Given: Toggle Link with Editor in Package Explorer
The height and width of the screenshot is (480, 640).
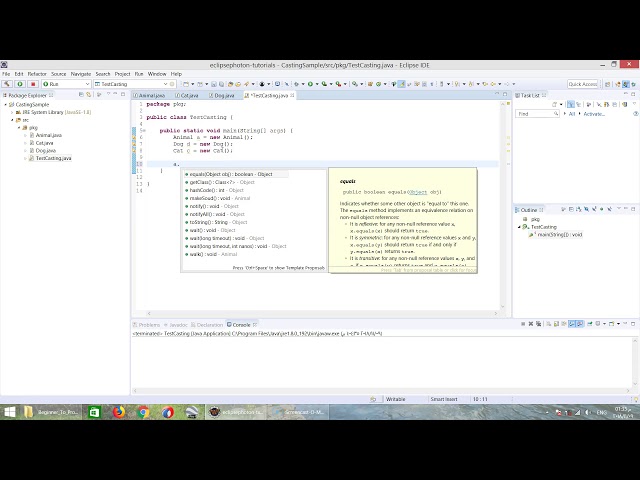Looking at the screenshot, I should [89, 95].
